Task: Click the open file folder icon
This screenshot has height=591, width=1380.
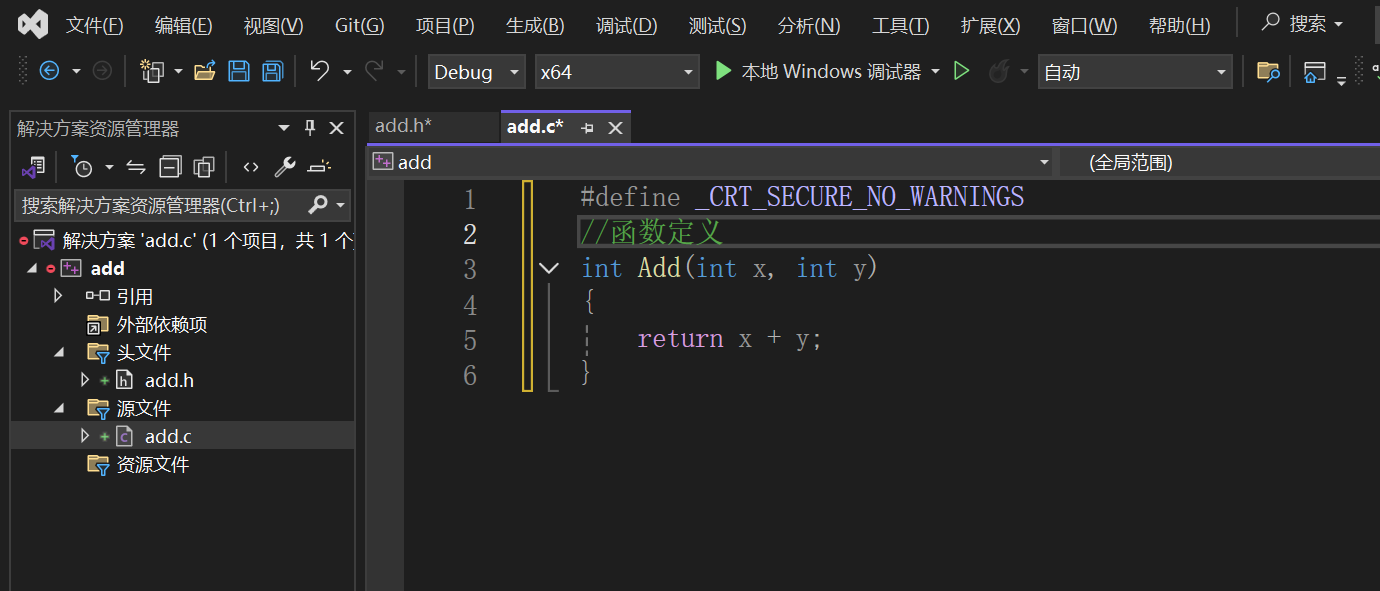Action: 205,71
